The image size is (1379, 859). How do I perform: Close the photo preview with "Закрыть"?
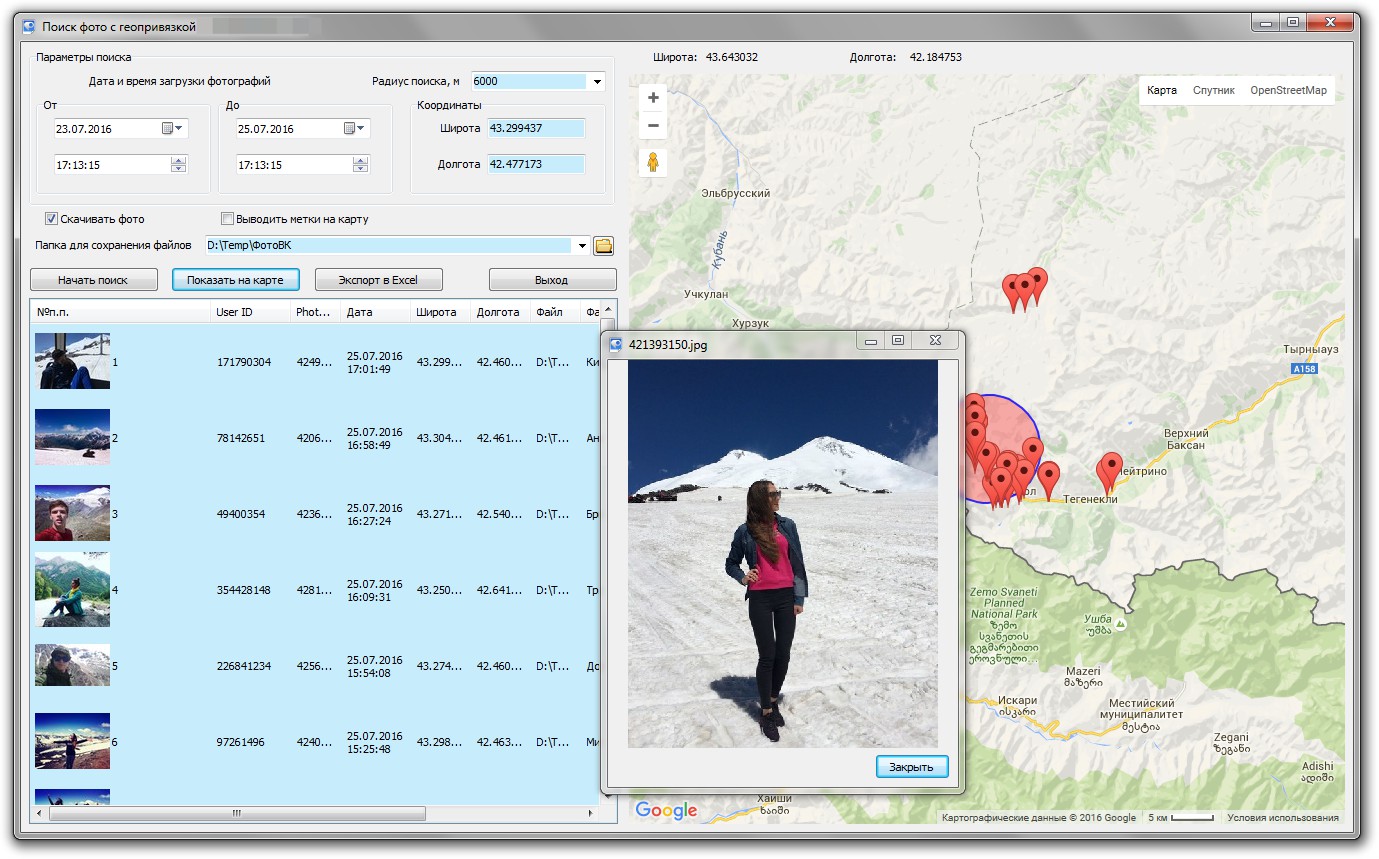click(x=911, y=767)
